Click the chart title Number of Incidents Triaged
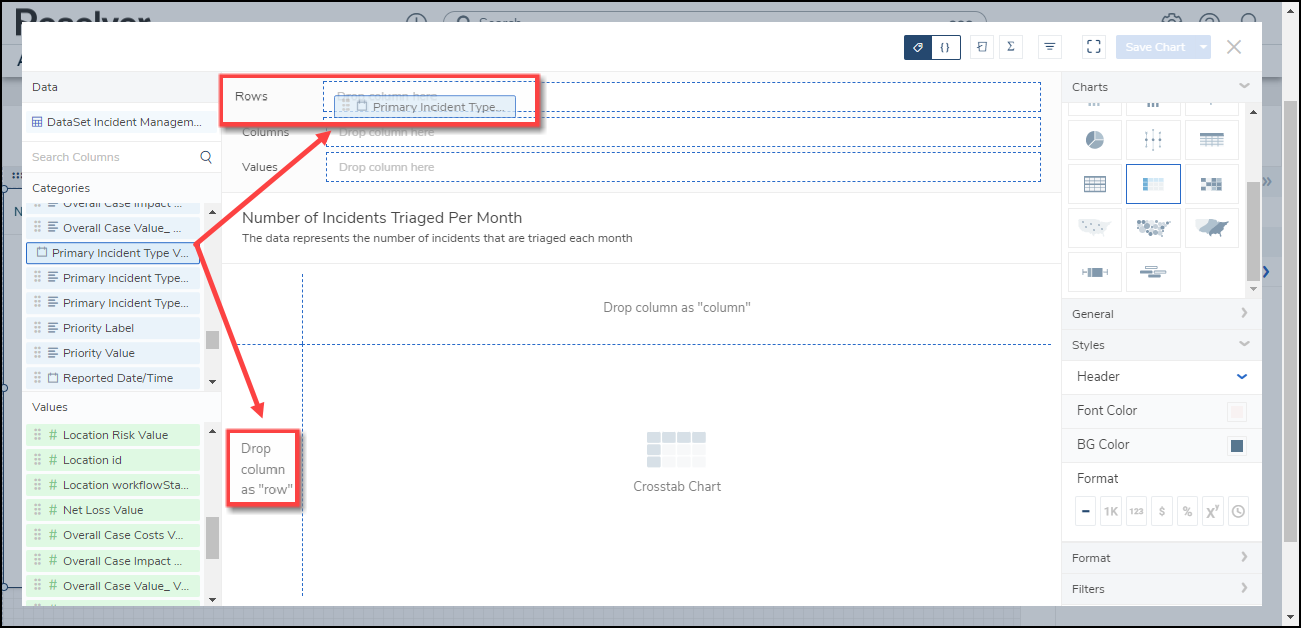Image resolution: width=1301 pixels, height=628 pixels. click(382, 217)
